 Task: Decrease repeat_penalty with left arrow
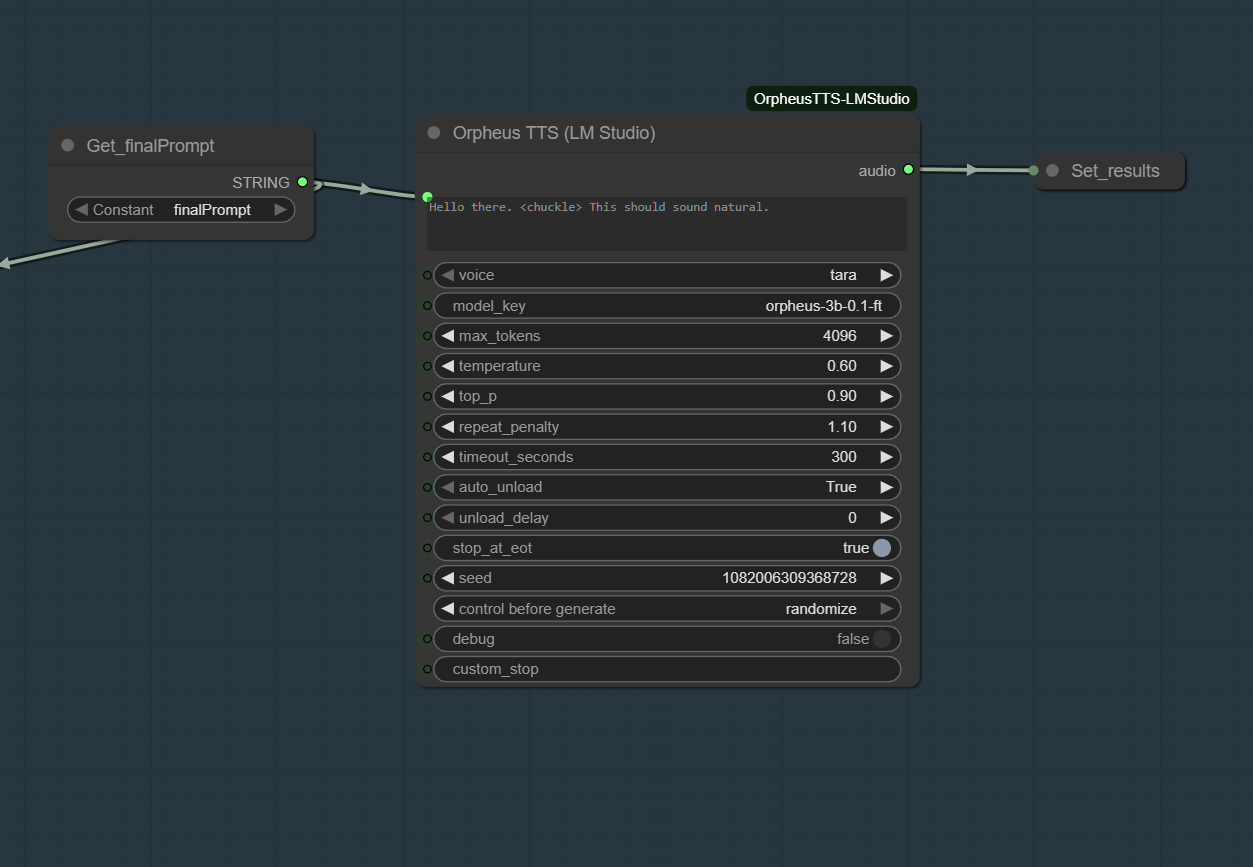(x=447, y=427)
